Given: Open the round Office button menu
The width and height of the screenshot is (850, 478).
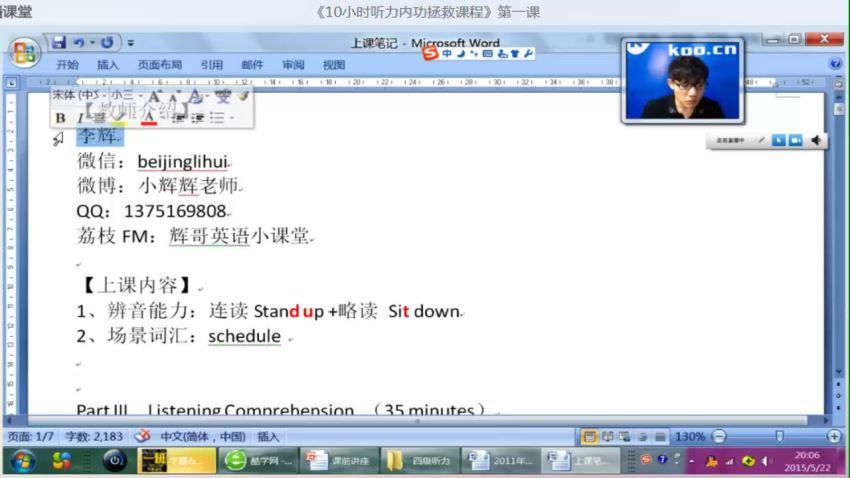Looking at the screenshot, I should click(24, 53).
